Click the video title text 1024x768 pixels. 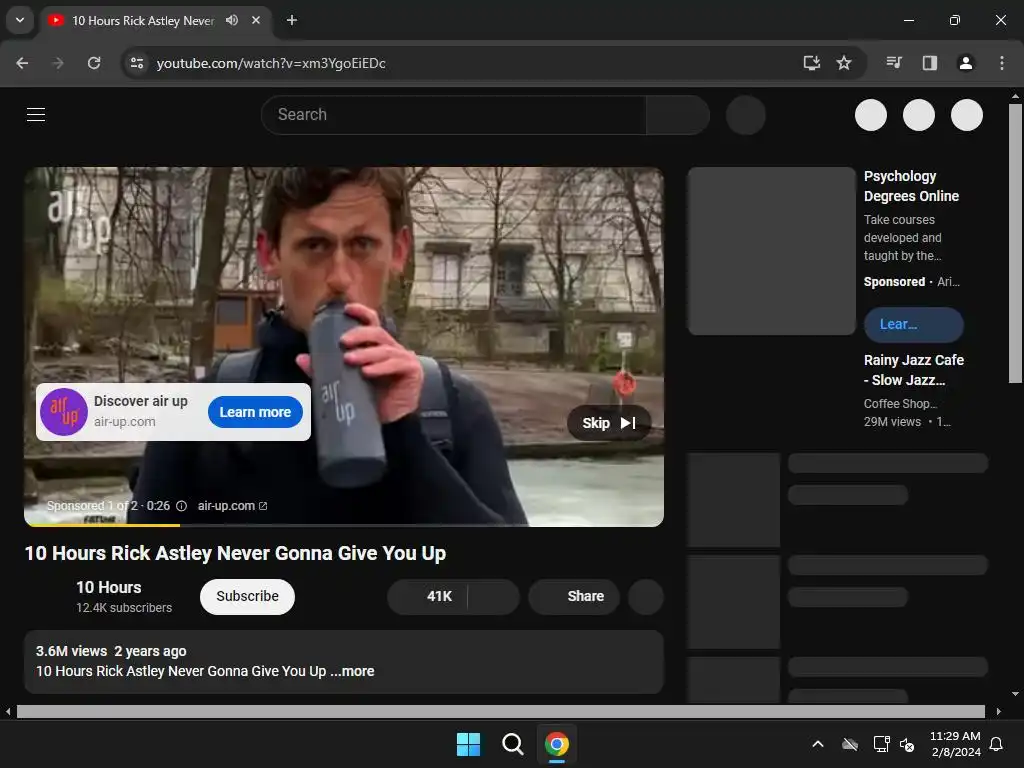(x=235, y=553)
